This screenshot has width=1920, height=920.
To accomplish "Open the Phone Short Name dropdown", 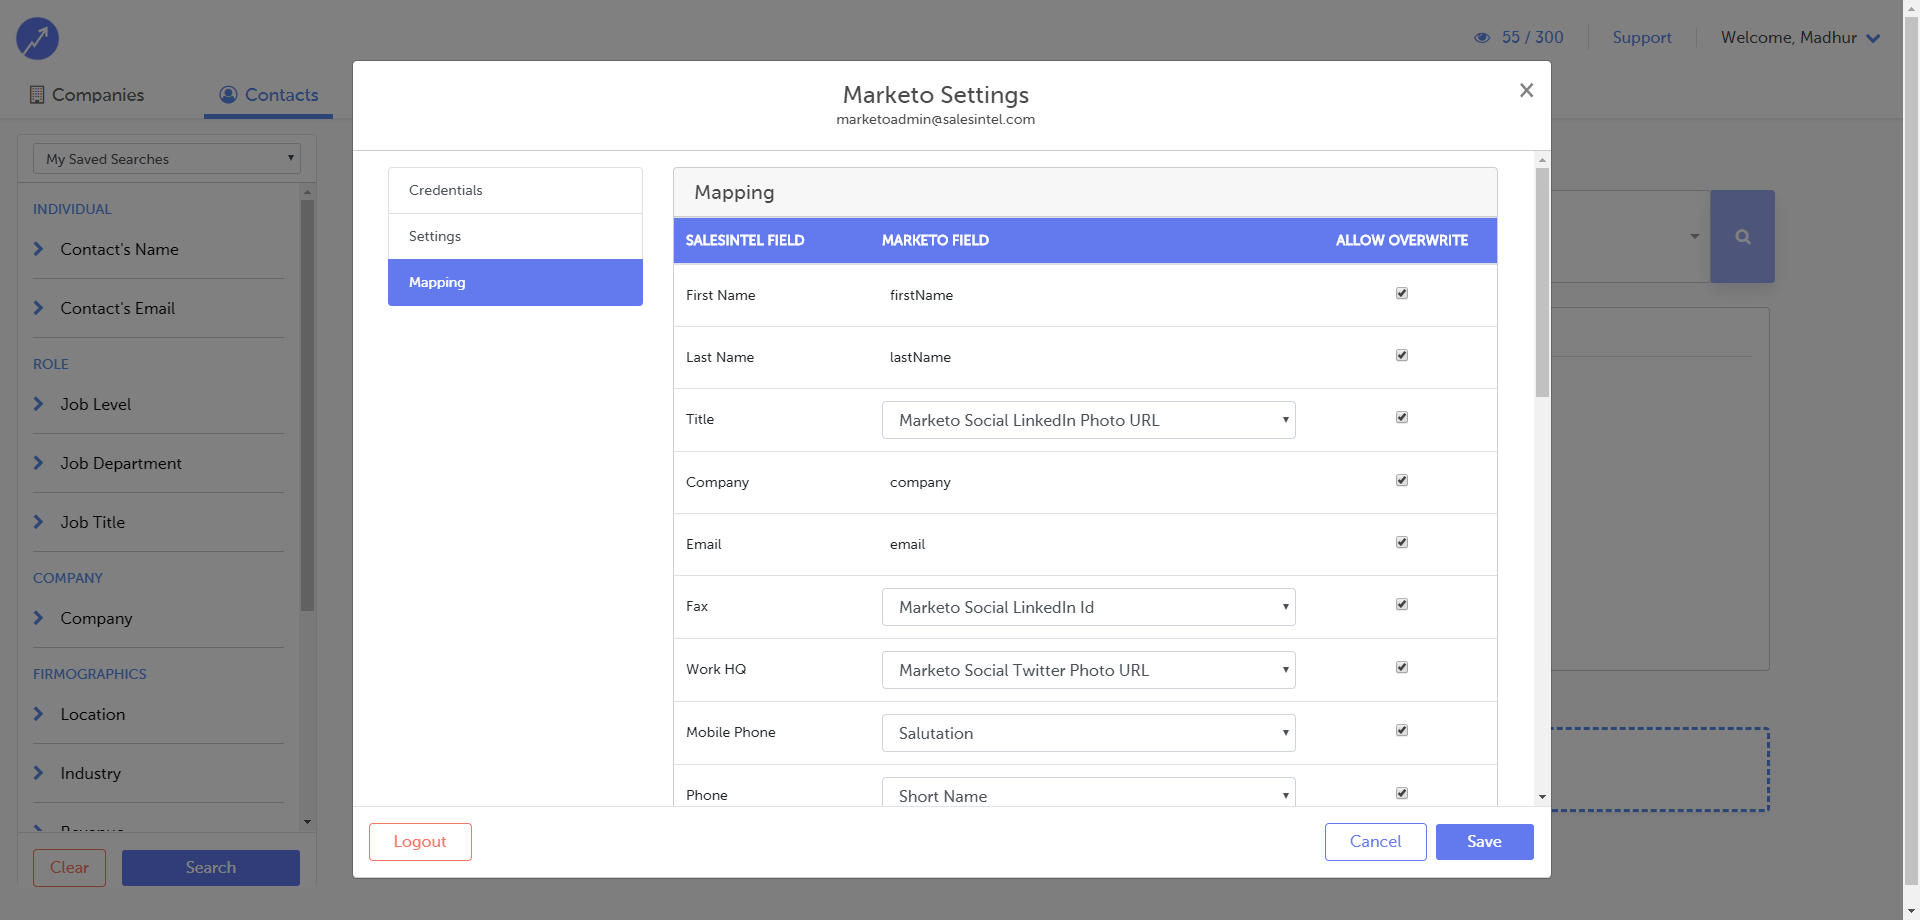I will click(1088, 793).
